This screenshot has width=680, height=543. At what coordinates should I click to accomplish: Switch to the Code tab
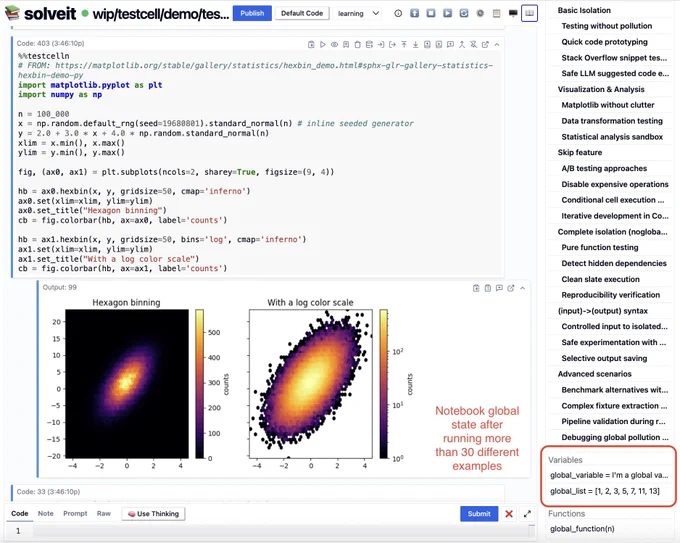click(x=20, y=514)
